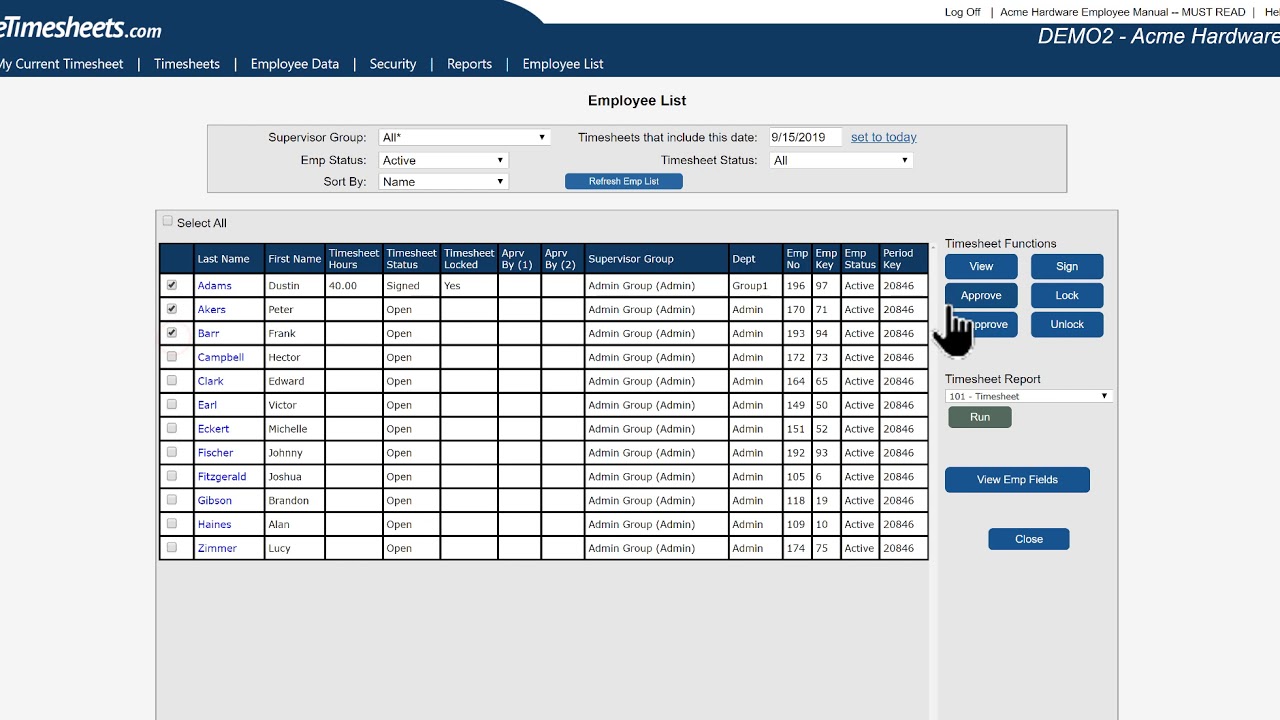Click the Signed status cell
Image resolution: width=1280 pixels, height=720 pixels.
point(411,286)
